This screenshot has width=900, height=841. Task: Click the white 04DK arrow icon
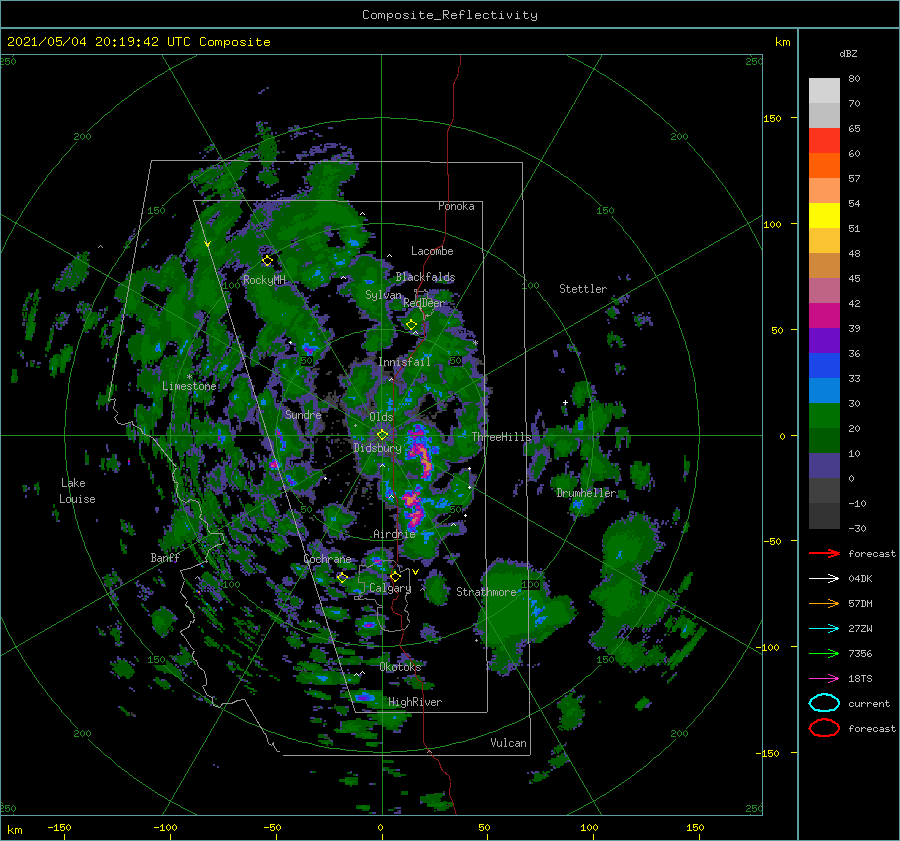coord(824,578)
